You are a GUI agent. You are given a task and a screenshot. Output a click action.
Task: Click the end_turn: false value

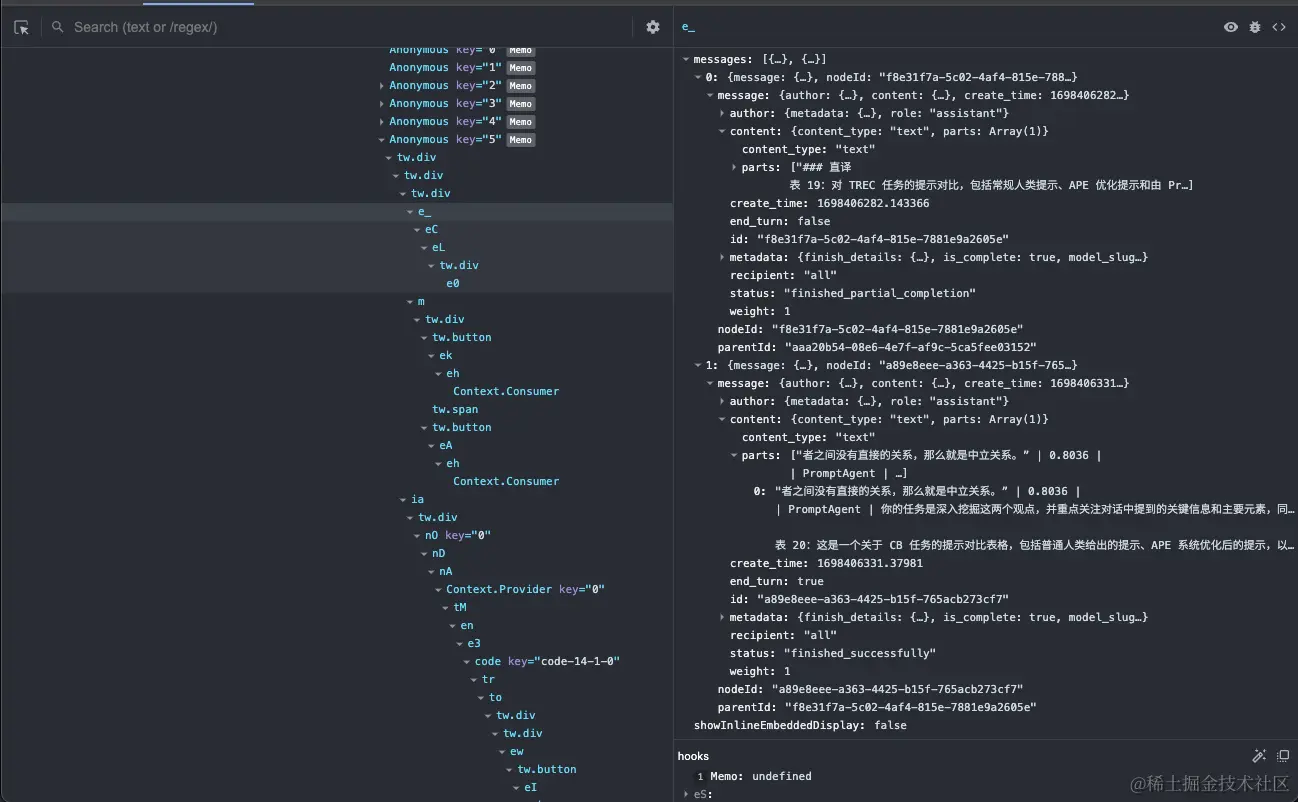coord(814,222)
